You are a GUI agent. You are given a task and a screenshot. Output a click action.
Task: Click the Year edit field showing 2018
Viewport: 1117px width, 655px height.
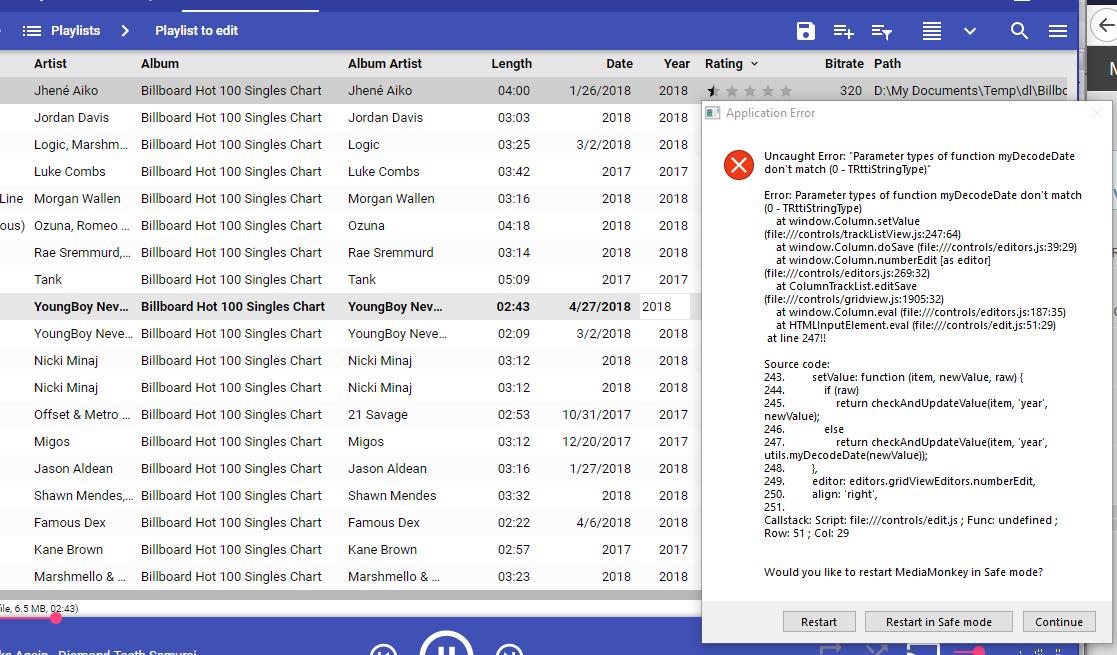point(664,307)
